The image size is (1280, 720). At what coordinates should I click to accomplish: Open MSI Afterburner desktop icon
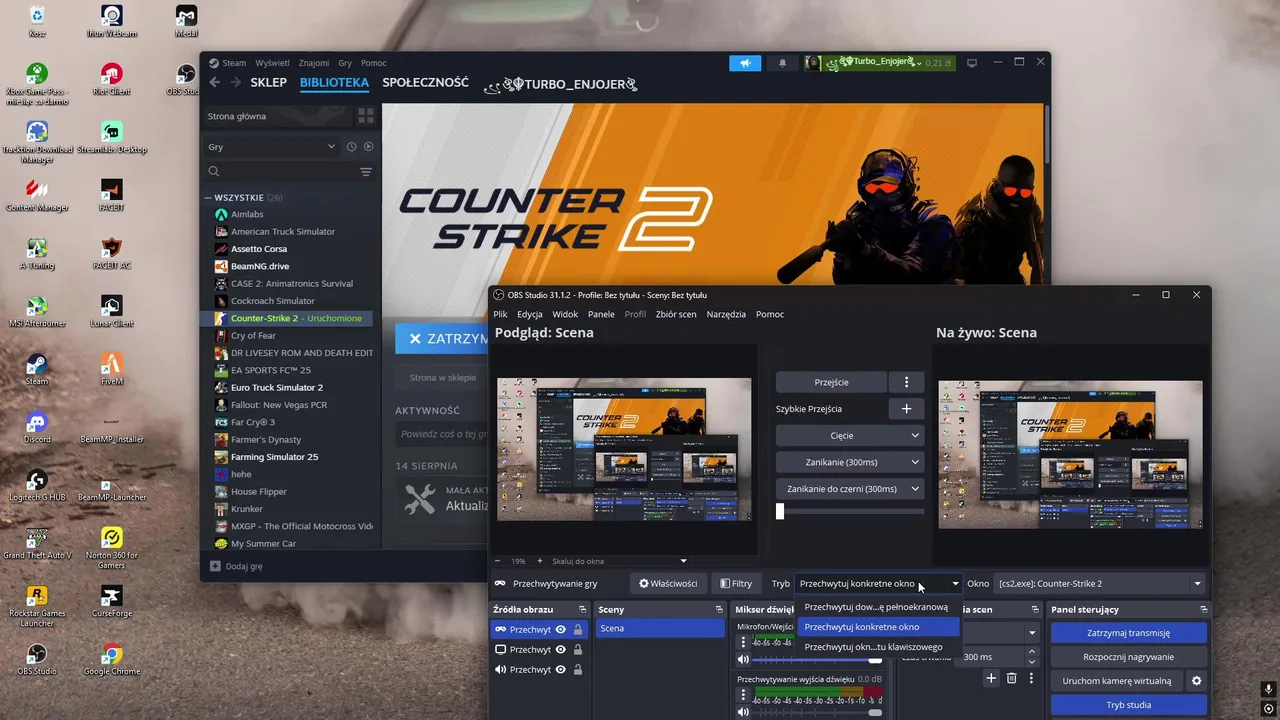37,311
